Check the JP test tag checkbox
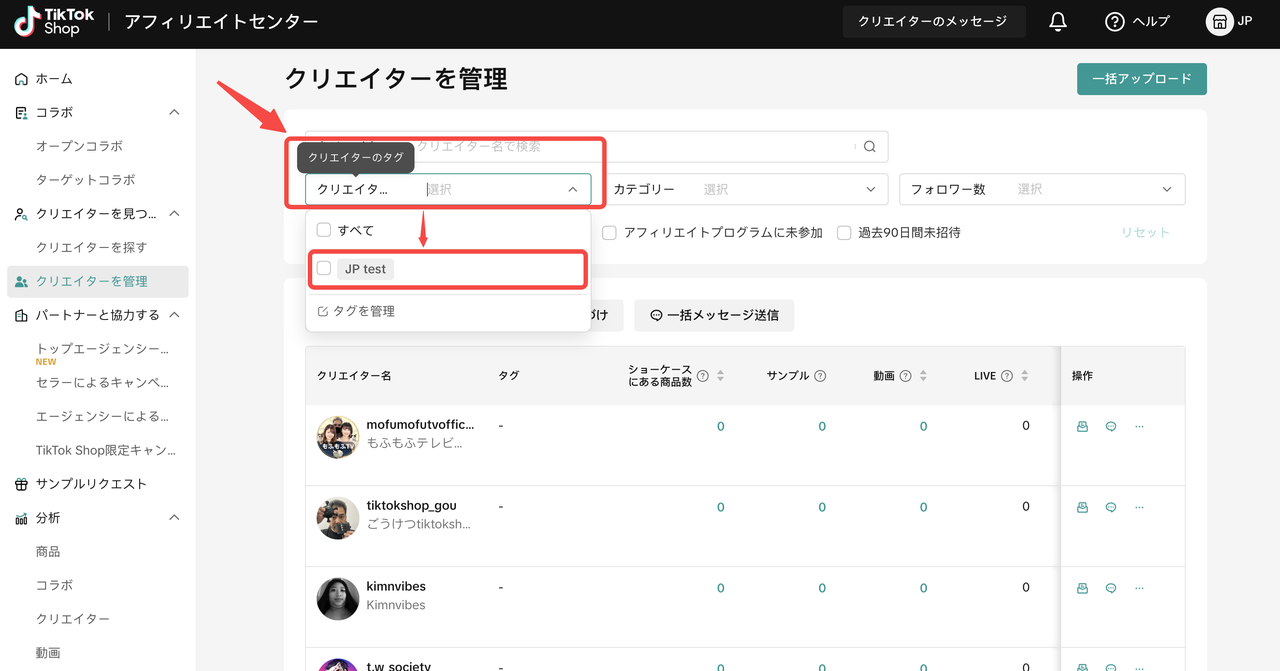This screenshot has width=1280, height=671. coord(324,268)
